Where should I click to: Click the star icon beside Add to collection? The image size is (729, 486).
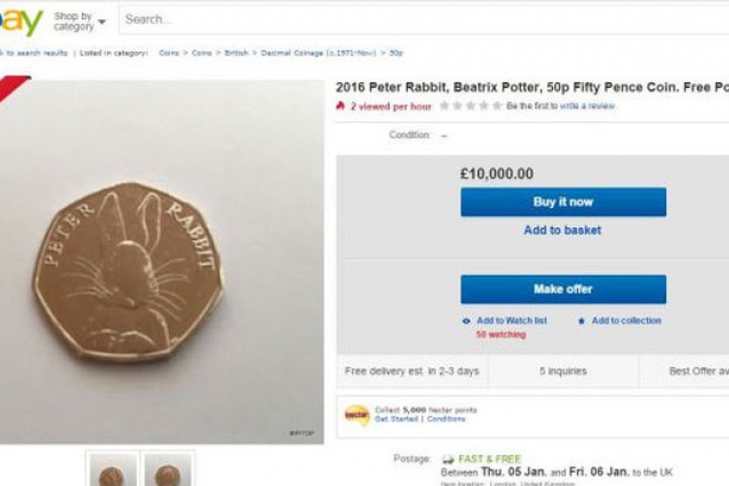[581, 321]
